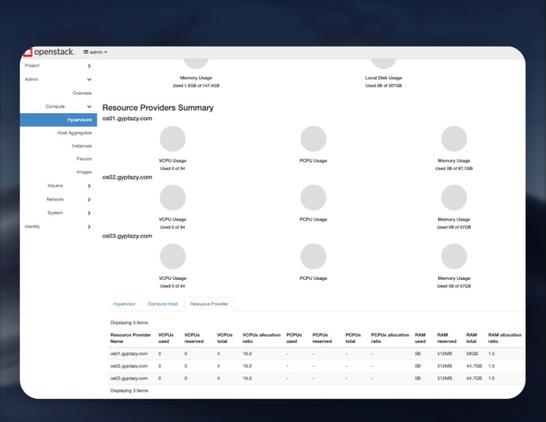Click VCPUs allocation ratio 16.0 in os03 row

coord(247,378)
